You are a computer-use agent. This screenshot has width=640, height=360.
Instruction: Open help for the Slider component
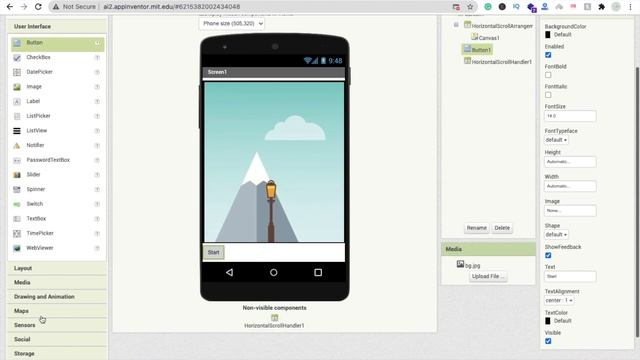[x=97, y=175]
